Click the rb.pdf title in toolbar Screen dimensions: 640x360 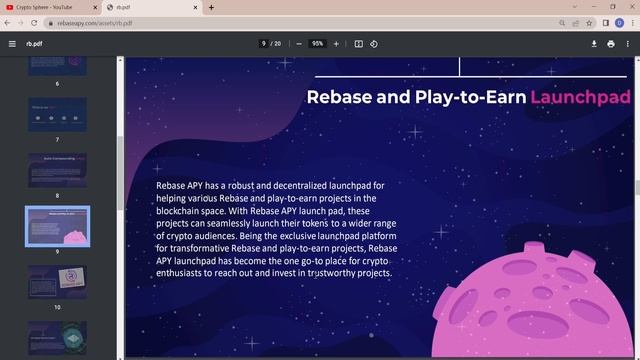[x=34, y=44]
